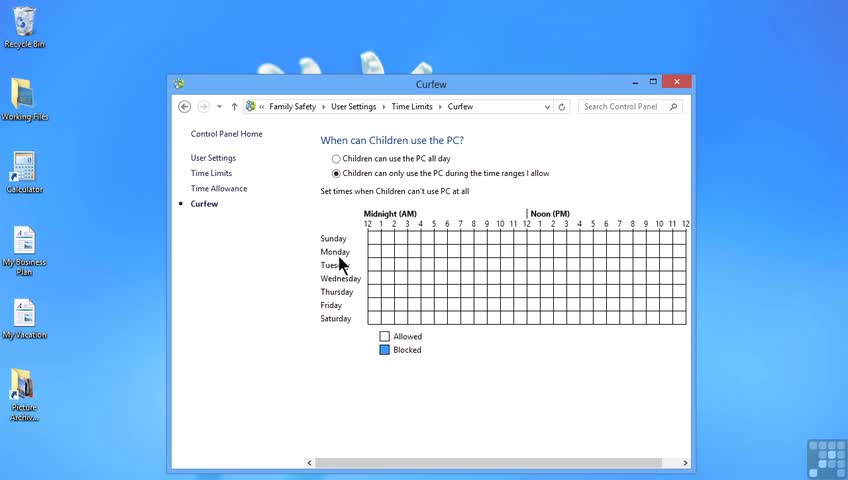This screenshot has height=480, width=848.
Task: Click the Forward navigation arrow
Action: (x=203, y=106)
